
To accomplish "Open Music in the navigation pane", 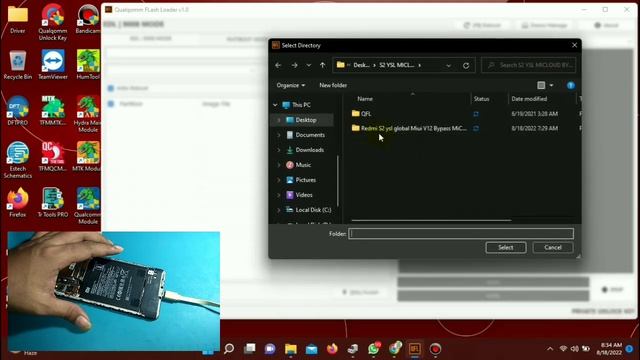I will (x=303, y=165).
